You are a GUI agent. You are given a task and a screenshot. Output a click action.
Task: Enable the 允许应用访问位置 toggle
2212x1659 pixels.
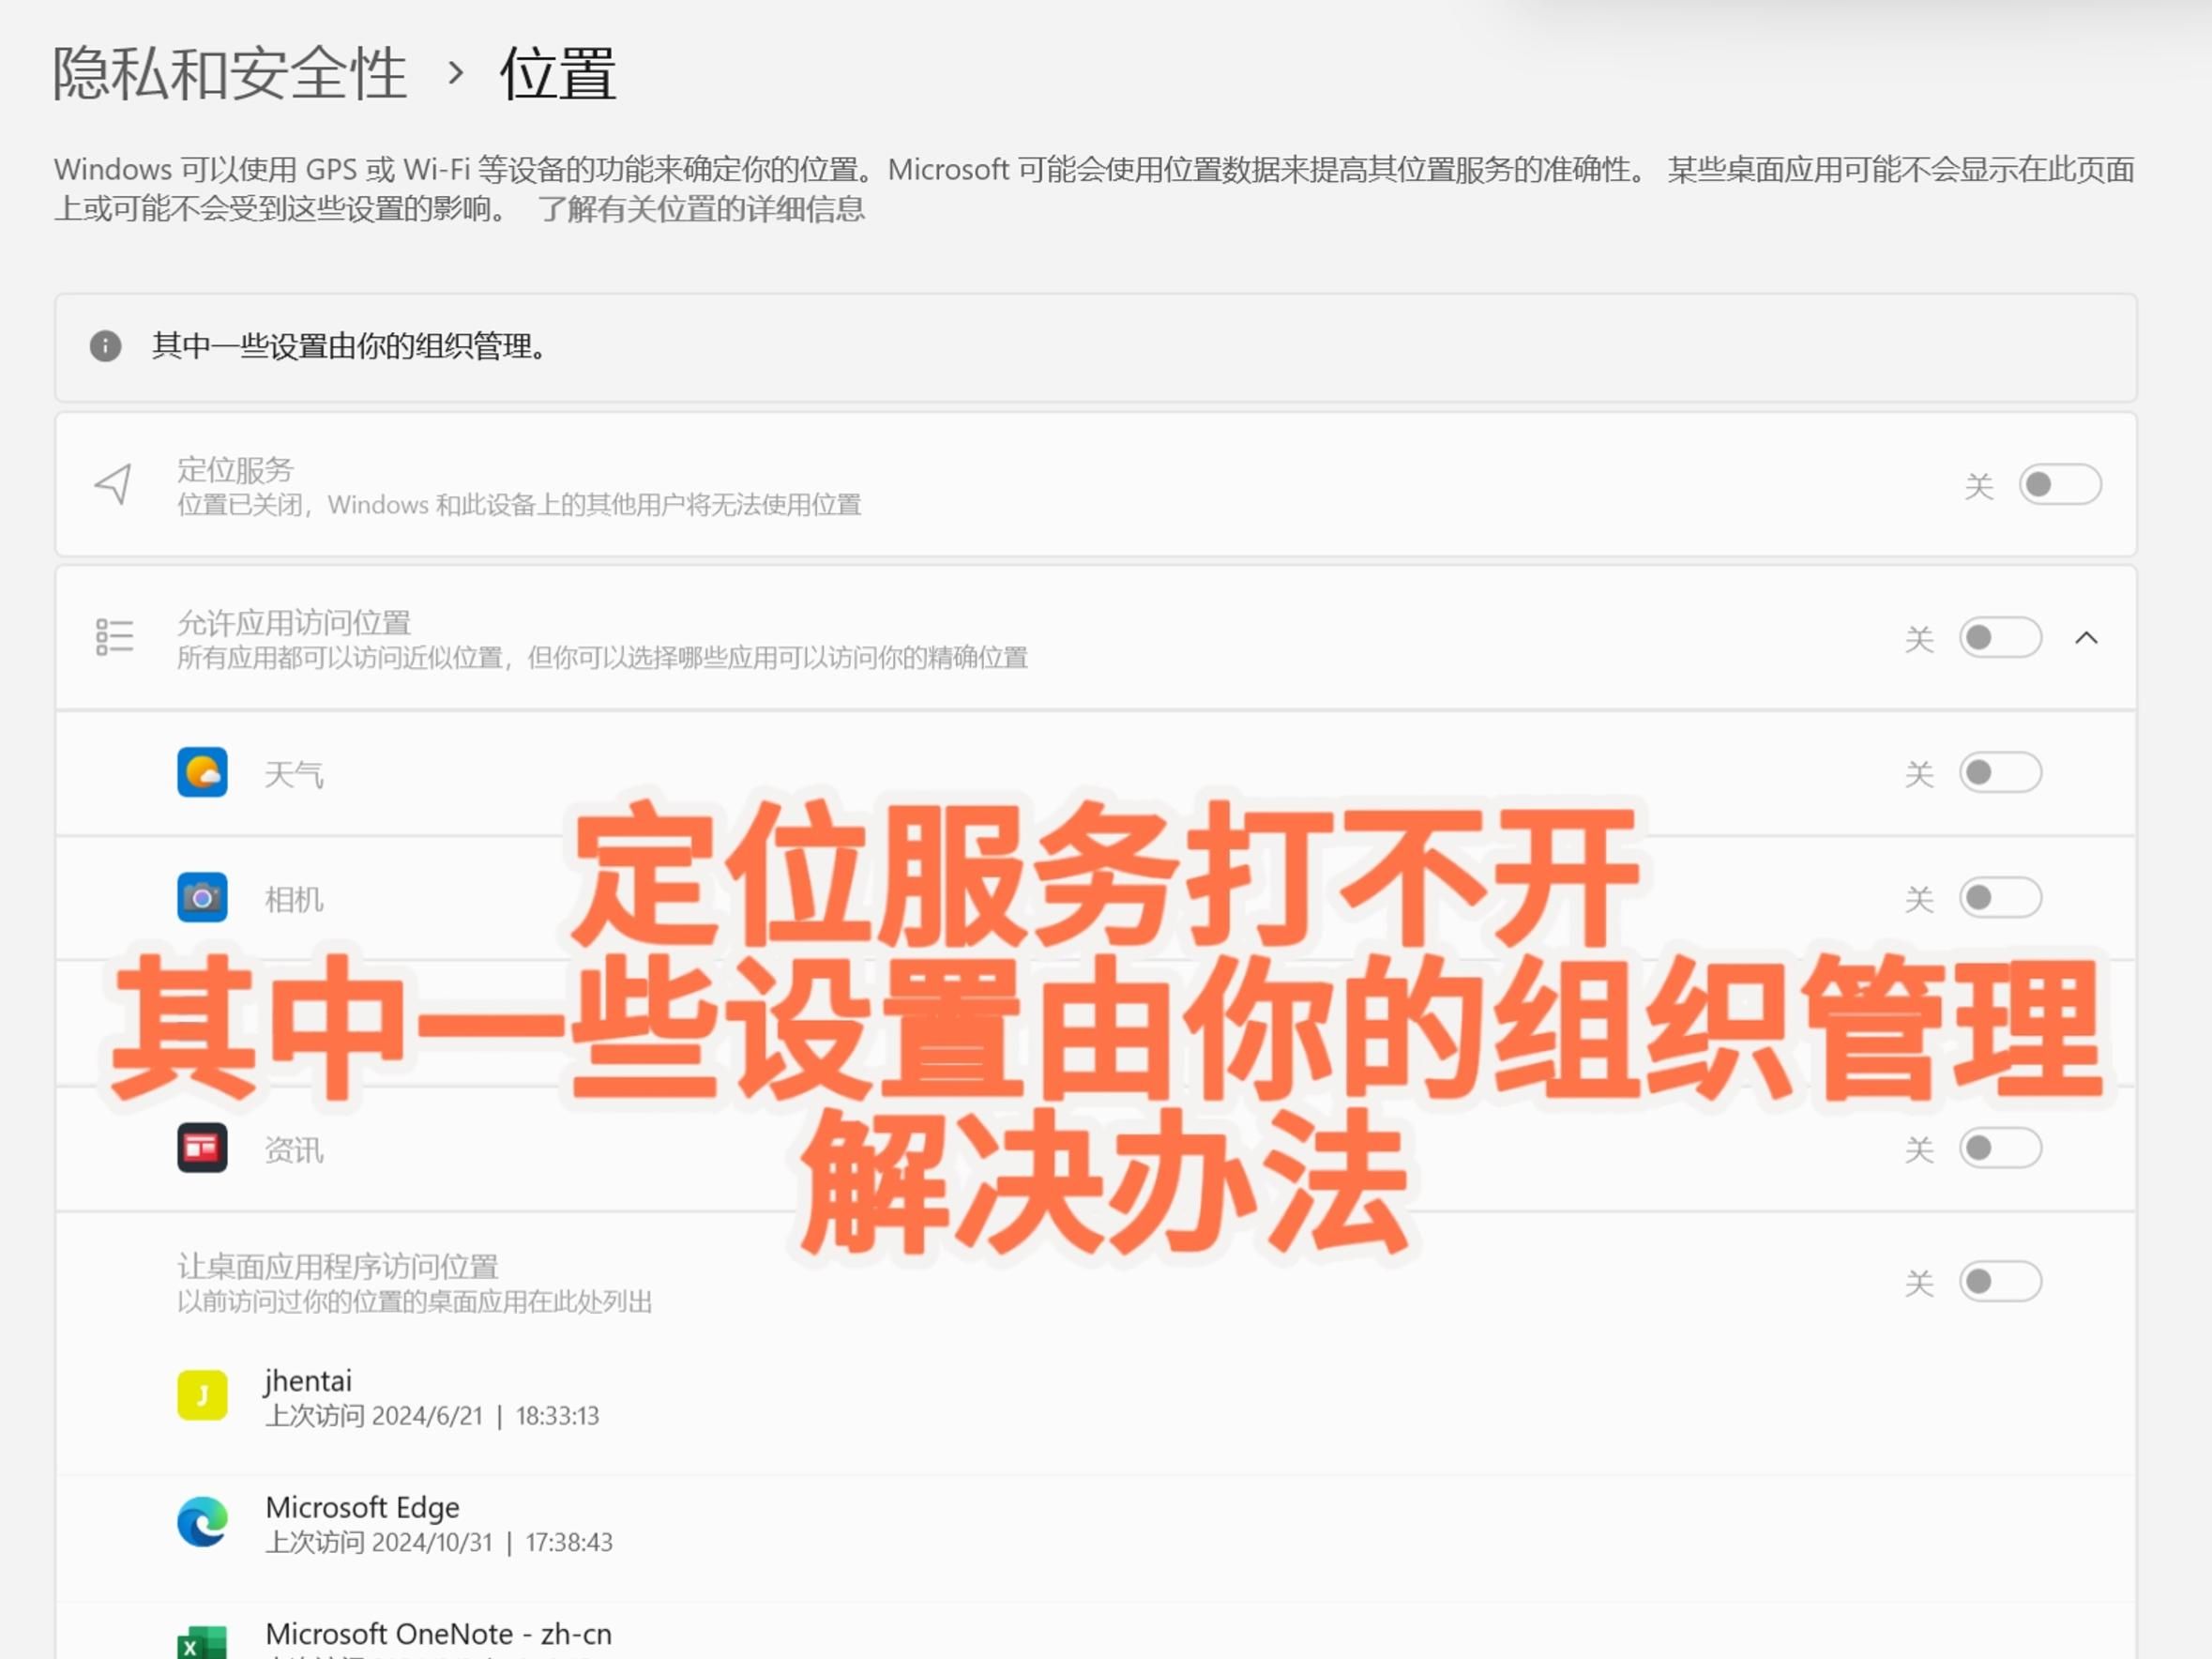(x=1999, y=638)
